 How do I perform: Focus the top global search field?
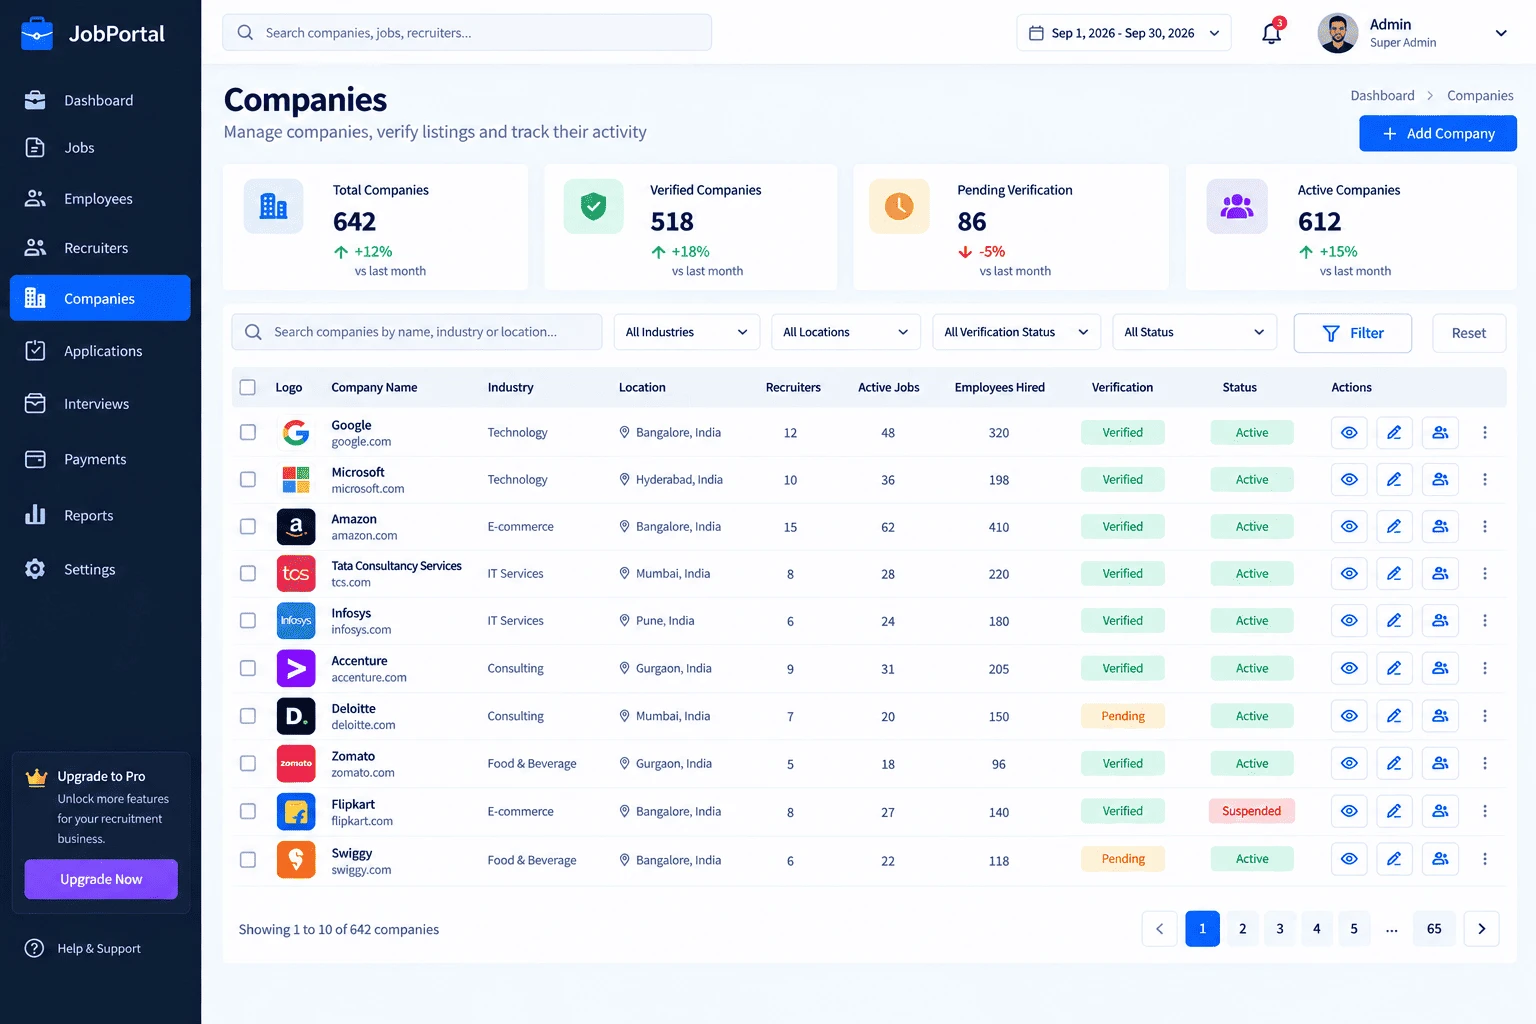467,33
